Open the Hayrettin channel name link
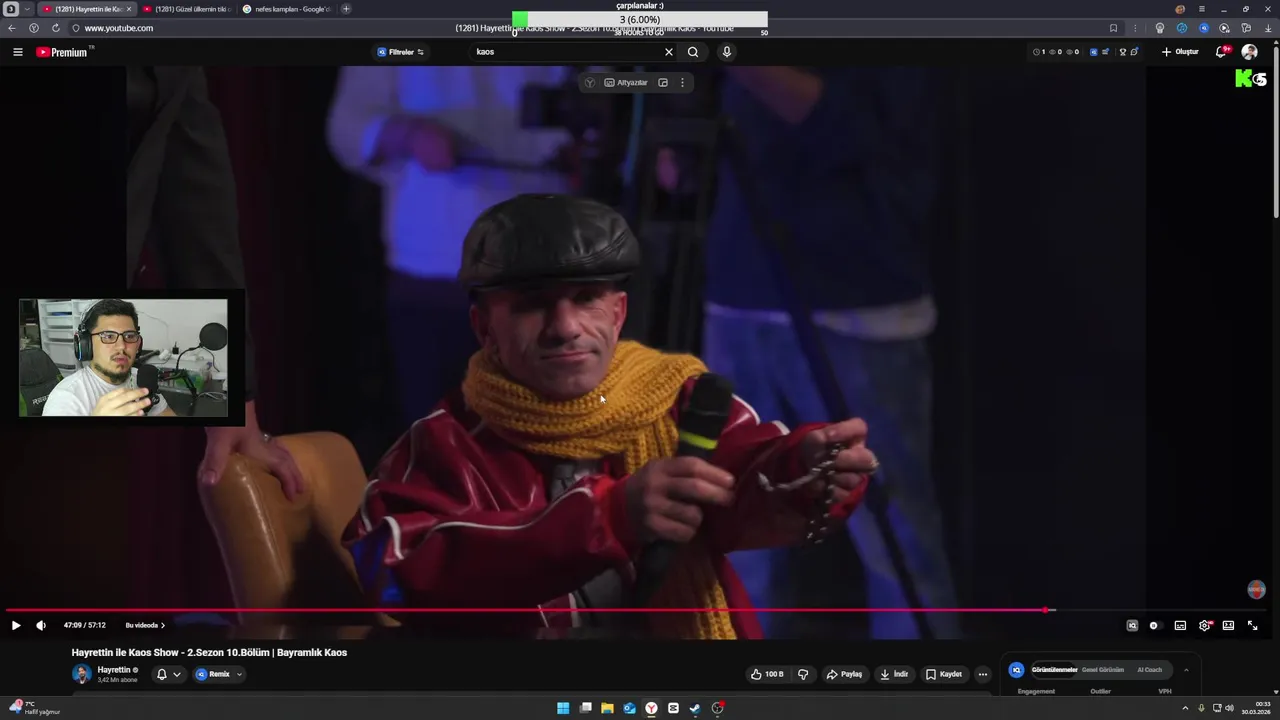 click(114, 670)
